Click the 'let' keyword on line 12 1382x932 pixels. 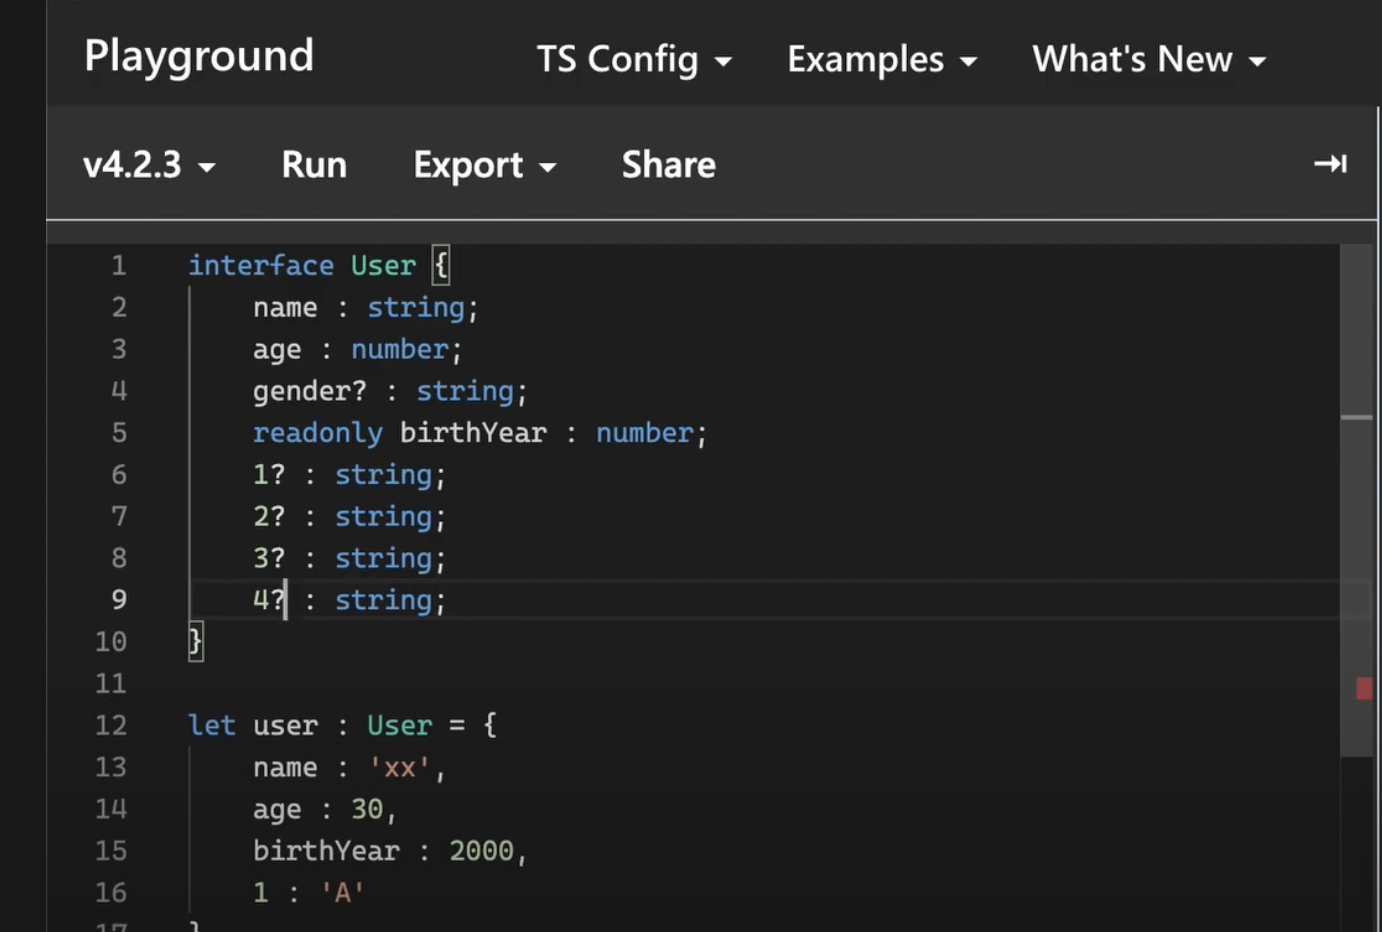[x=212, y=725]
